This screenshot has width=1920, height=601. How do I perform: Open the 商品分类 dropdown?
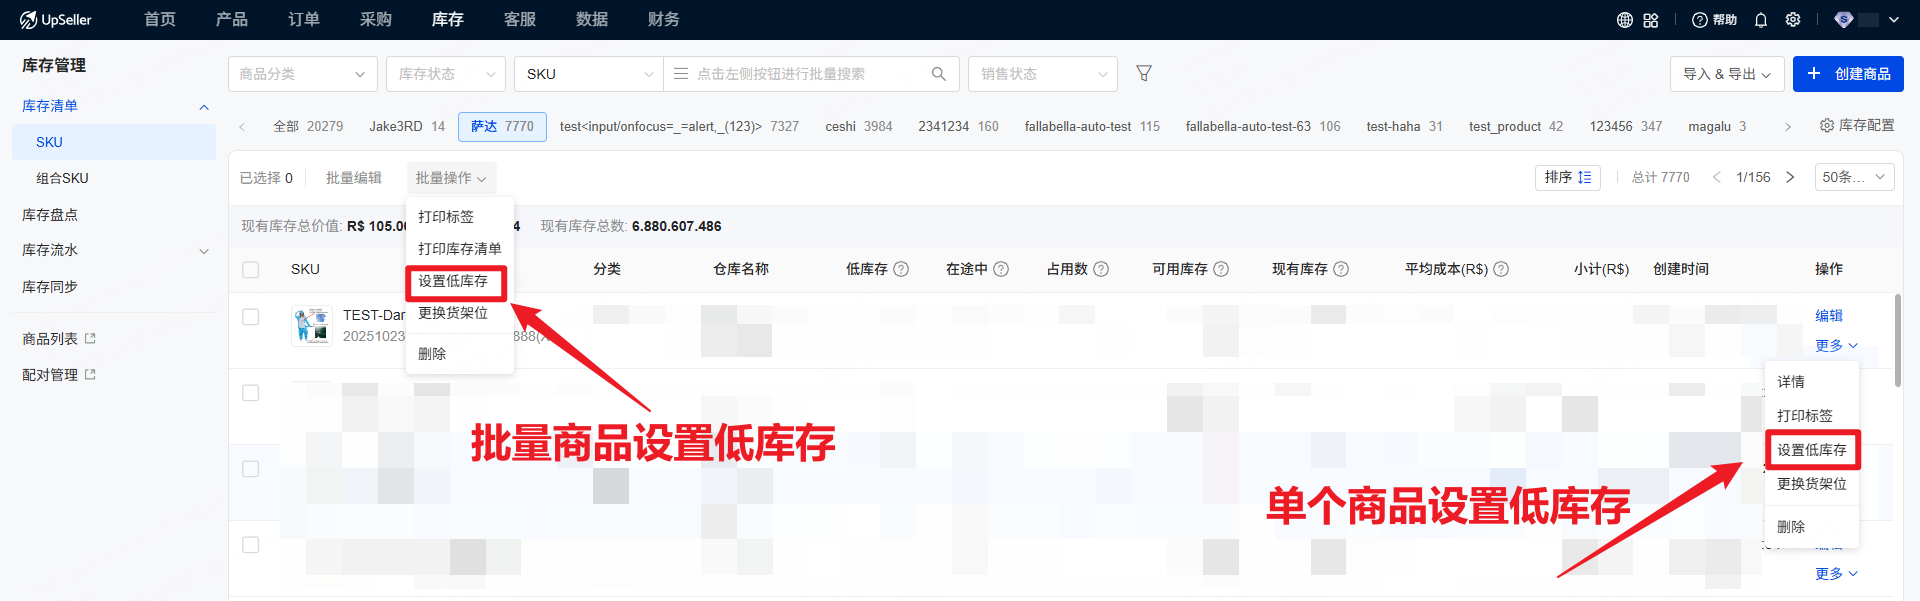coord(302,74)
